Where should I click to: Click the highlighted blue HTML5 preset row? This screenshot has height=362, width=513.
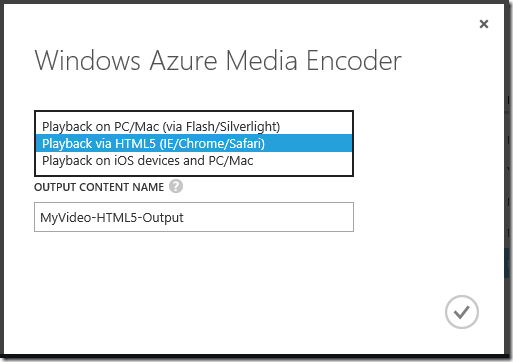point(194,143)
